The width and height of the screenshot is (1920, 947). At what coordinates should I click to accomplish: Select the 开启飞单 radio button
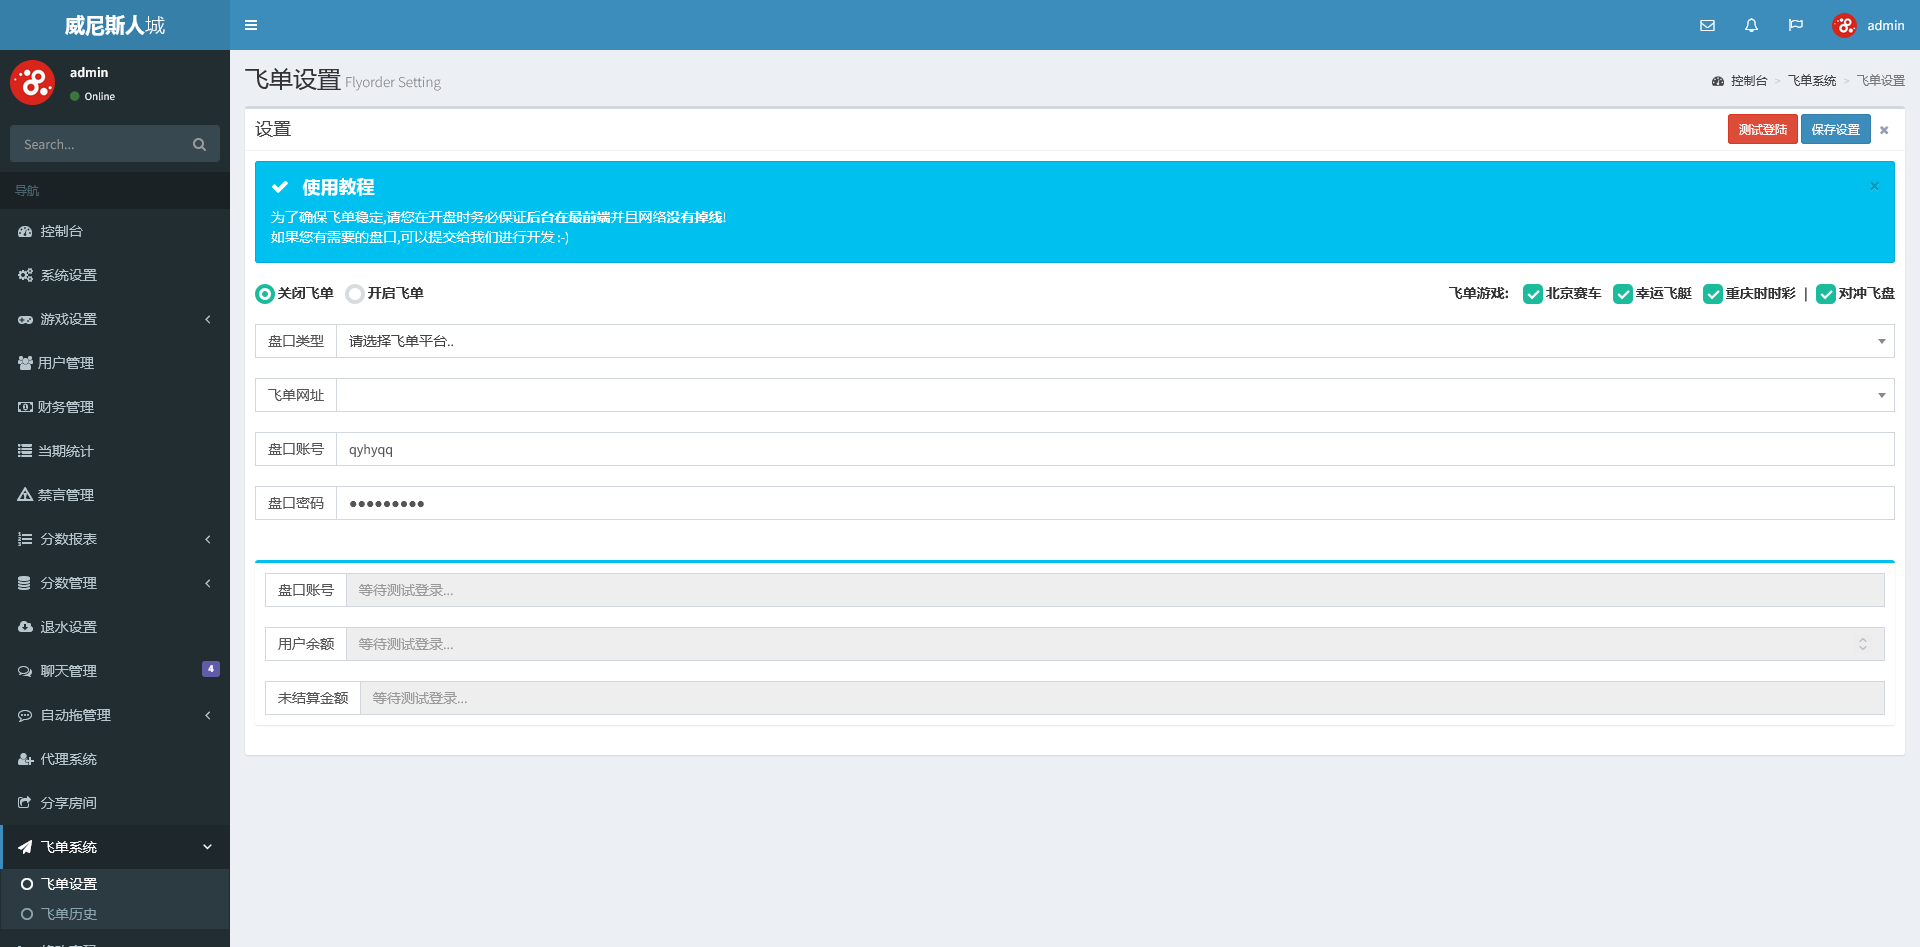[355, 294]
